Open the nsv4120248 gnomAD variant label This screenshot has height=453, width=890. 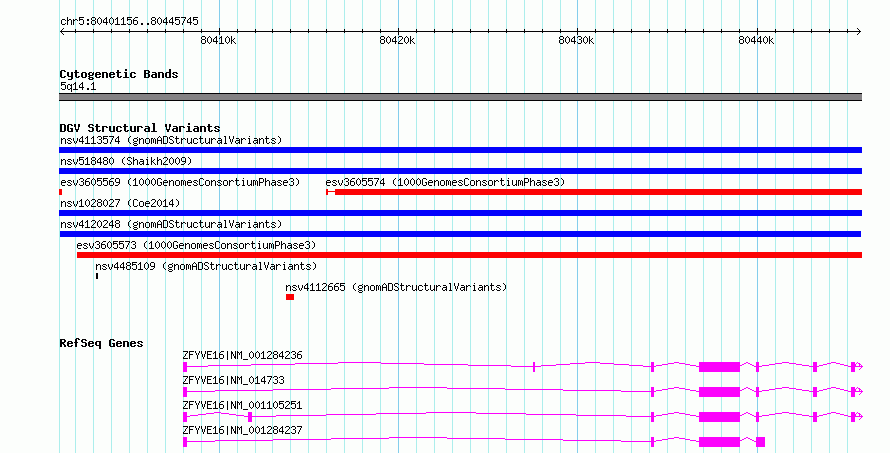171,224
